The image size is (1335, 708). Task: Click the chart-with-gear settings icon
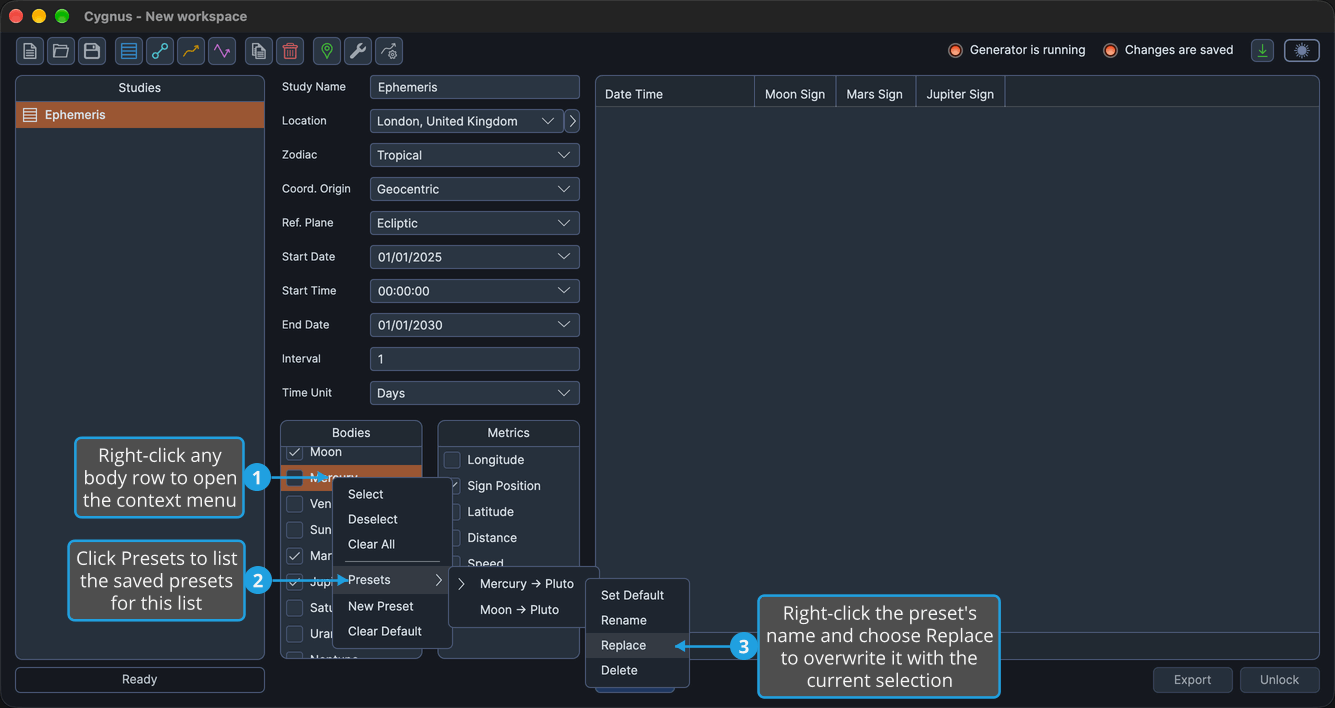[389, 51]
